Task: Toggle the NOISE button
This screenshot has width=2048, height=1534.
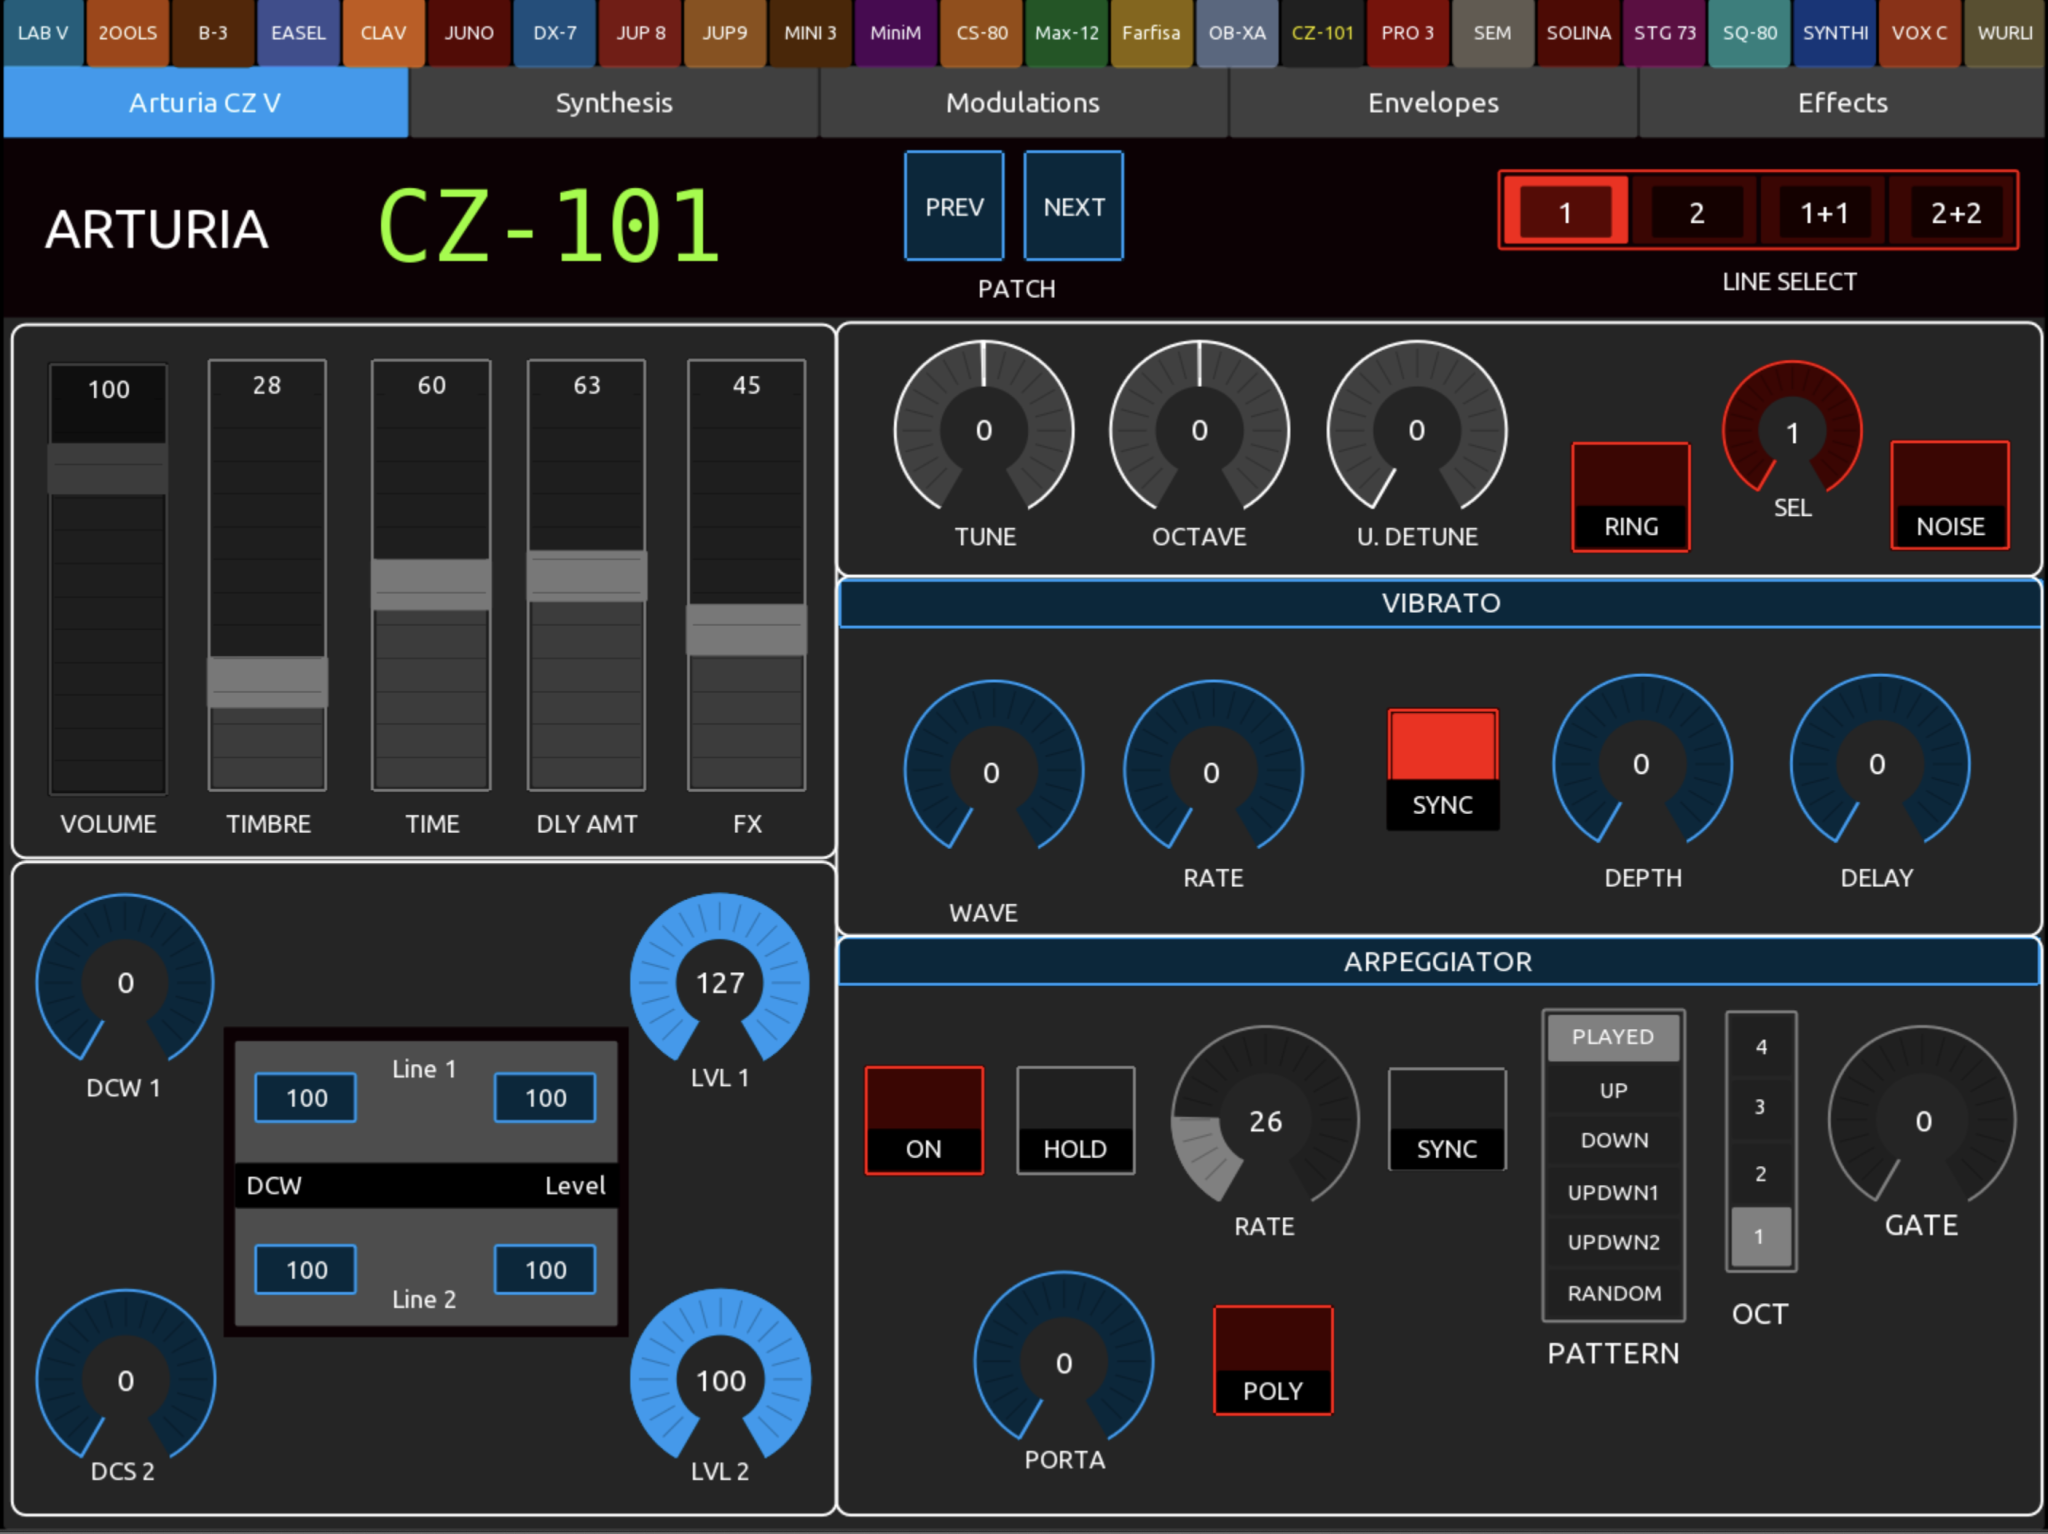Action: coord(1950,495)
